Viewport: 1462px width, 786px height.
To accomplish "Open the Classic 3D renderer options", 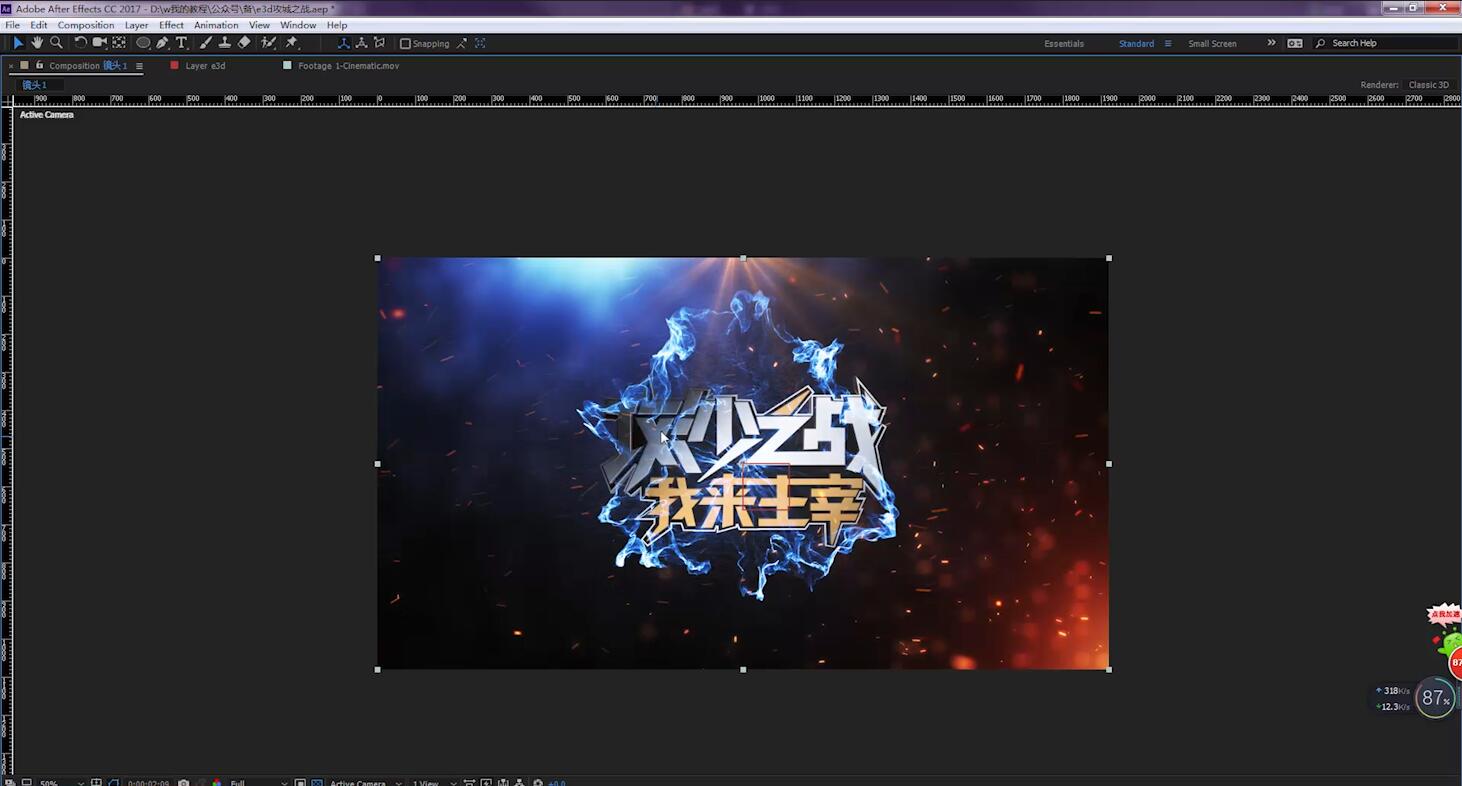I will tap(1429, 85).
